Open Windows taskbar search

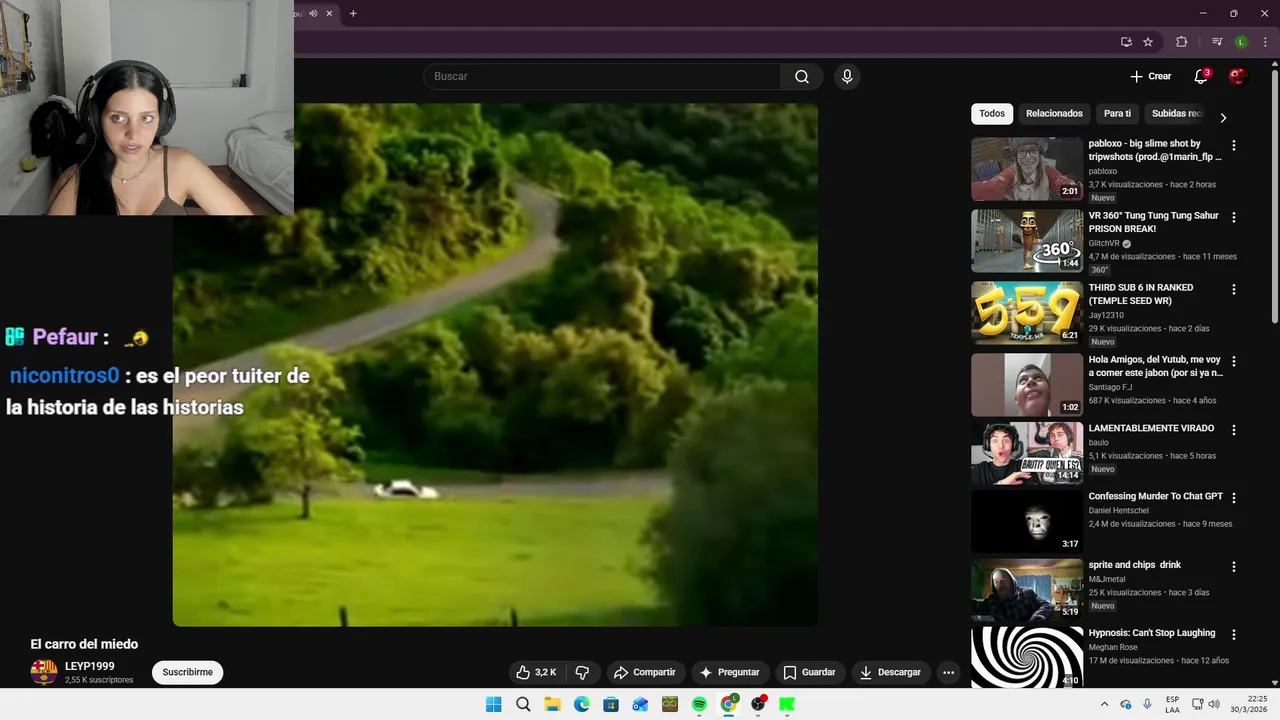pyautogui.click(x=523, y=704)
